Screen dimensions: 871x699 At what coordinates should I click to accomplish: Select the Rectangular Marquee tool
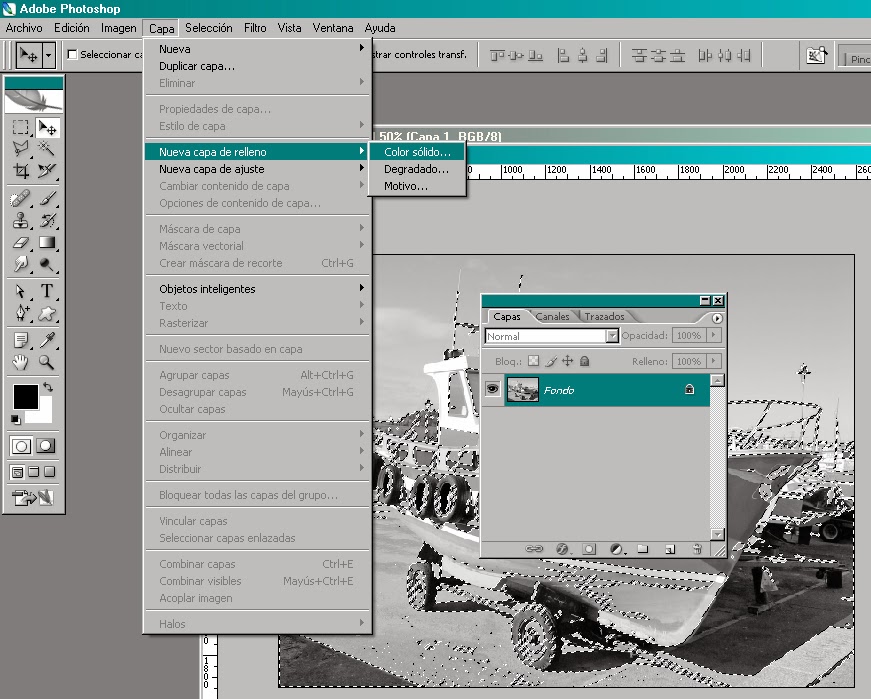coord(21,128)
